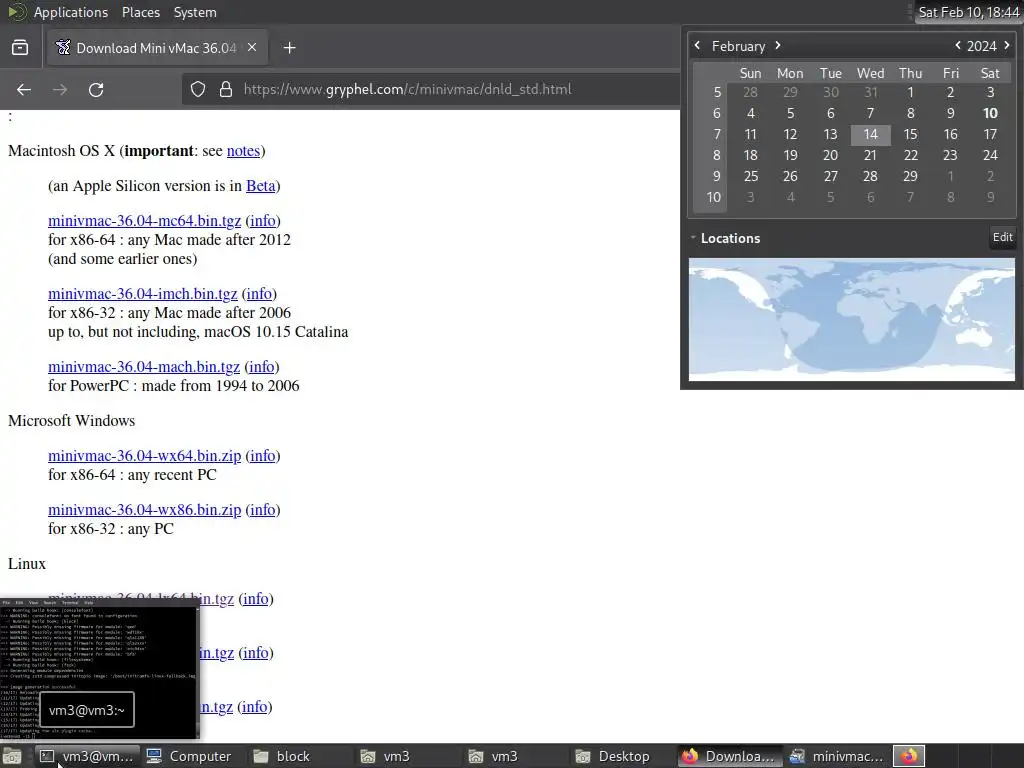The height and width of the screenshot is (768, 1024).
Task: Select February 17 in the calendar
Action: pyautogui.click(x=990, y=134)
